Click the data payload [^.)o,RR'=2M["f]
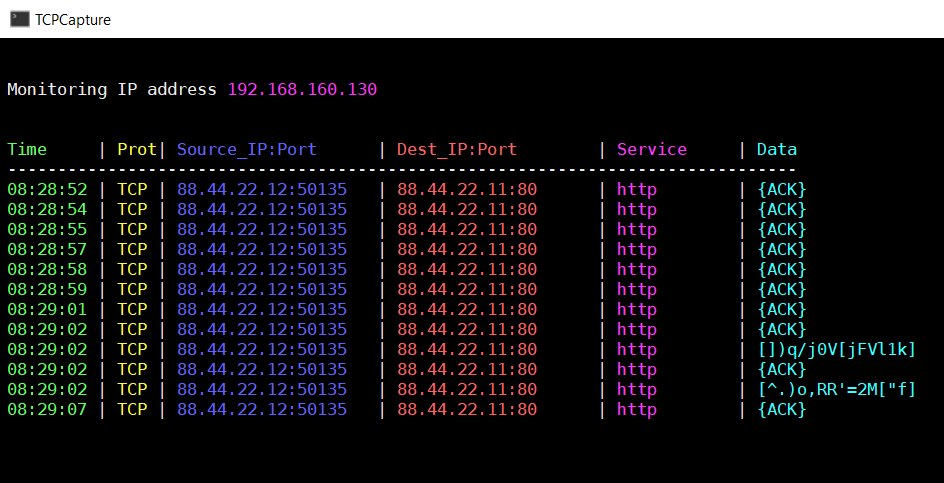Screen dimensions: 944x483 tap(837, 390)
